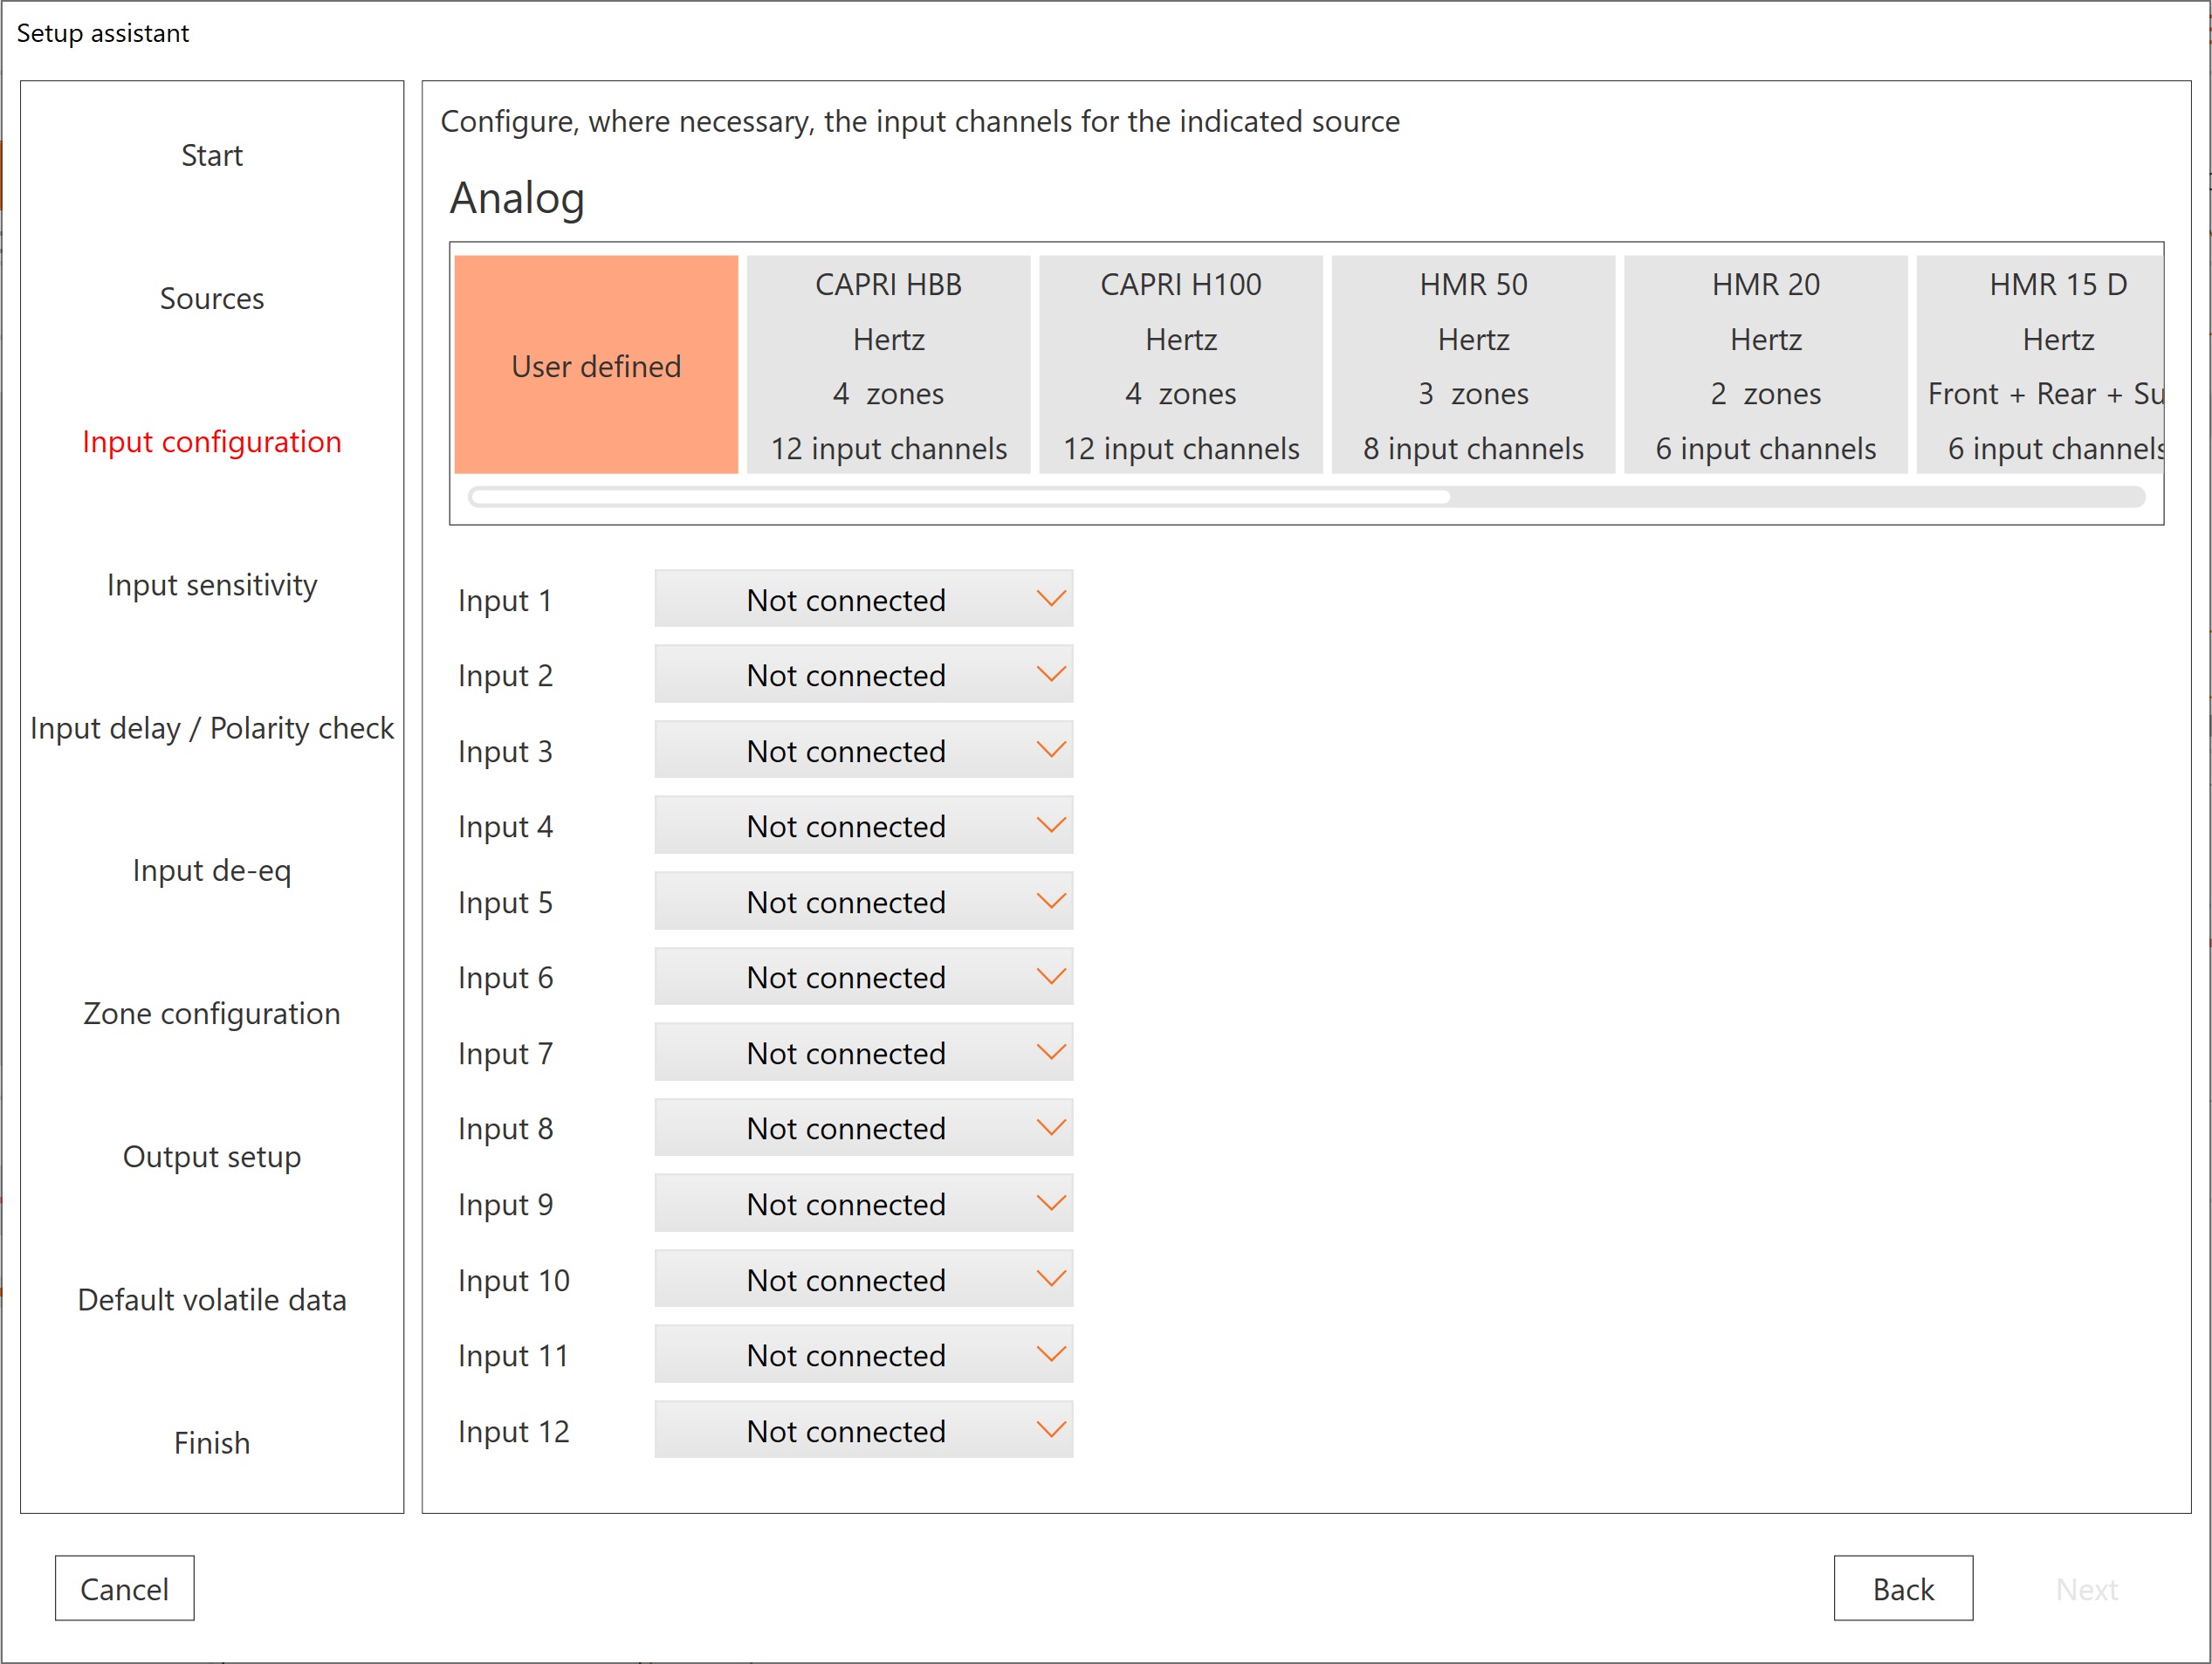Select the CAPRI H100 preset tile

1180,365
